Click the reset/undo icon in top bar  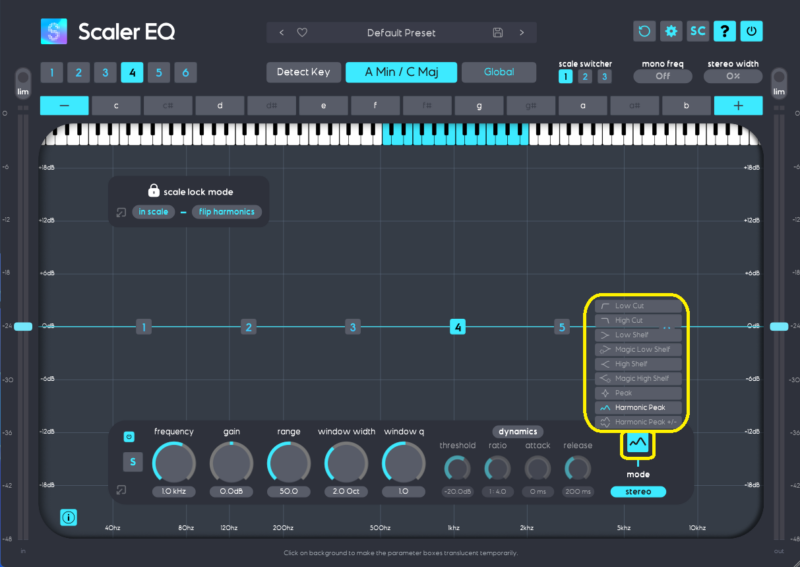click(x=645, y=31)
